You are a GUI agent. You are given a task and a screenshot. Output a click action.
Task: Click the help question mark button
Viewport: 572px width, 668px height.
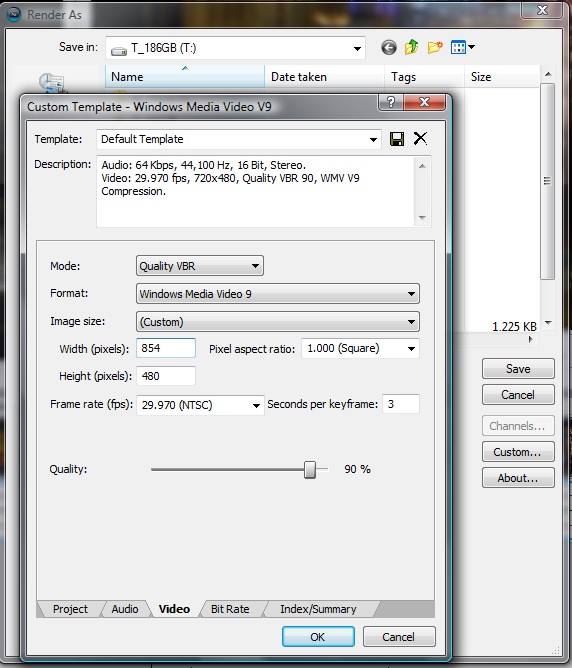391,102
